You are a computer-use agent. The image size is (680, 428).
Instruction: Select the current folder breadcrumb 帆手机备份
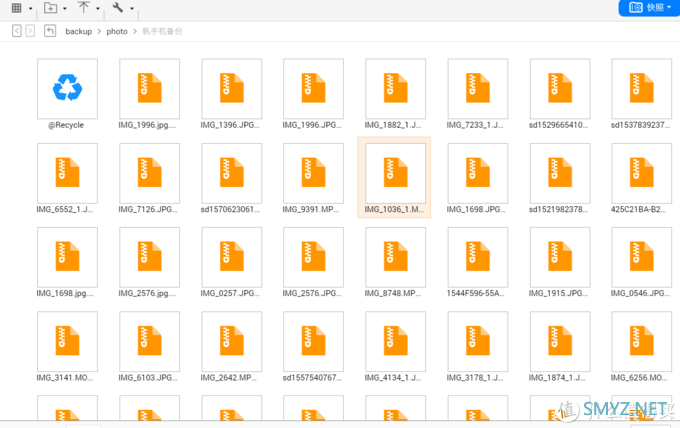point(162,31)
